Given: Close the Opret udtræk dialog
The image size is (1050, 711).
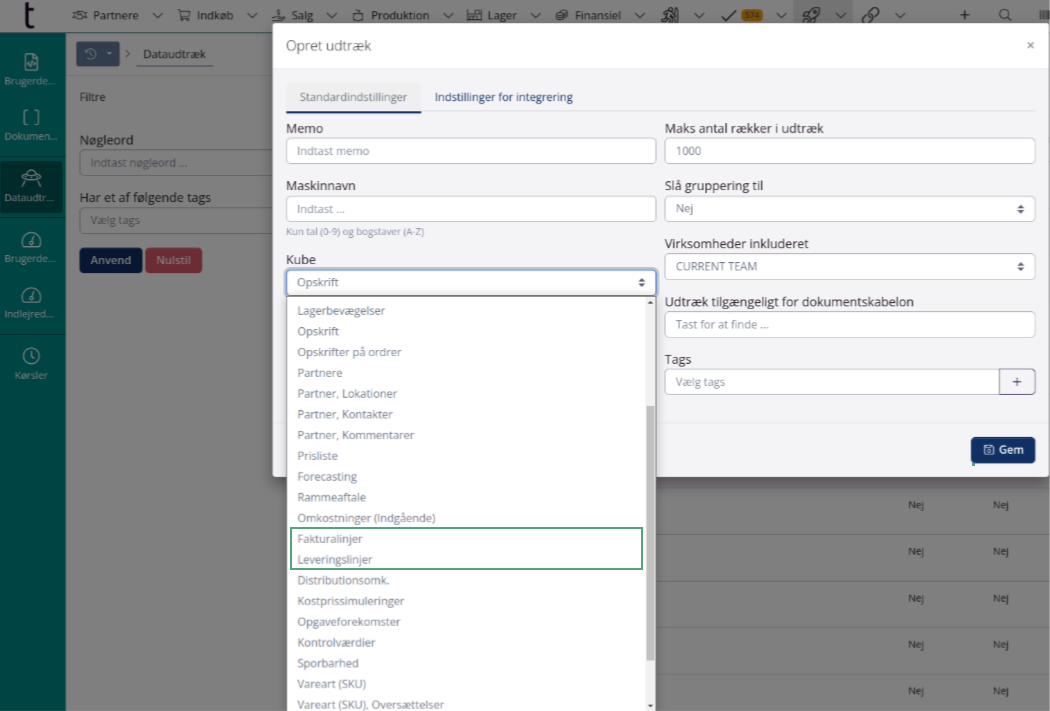Looking at the screenshot, I should pyautogui.click(x=1030, y=46).
